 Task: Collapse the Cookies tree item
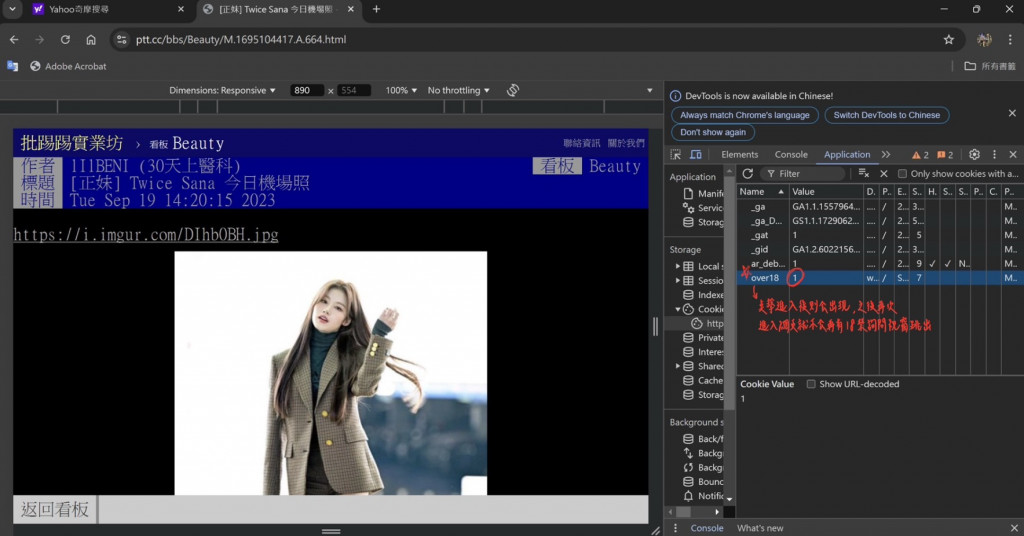pos(678,309)
